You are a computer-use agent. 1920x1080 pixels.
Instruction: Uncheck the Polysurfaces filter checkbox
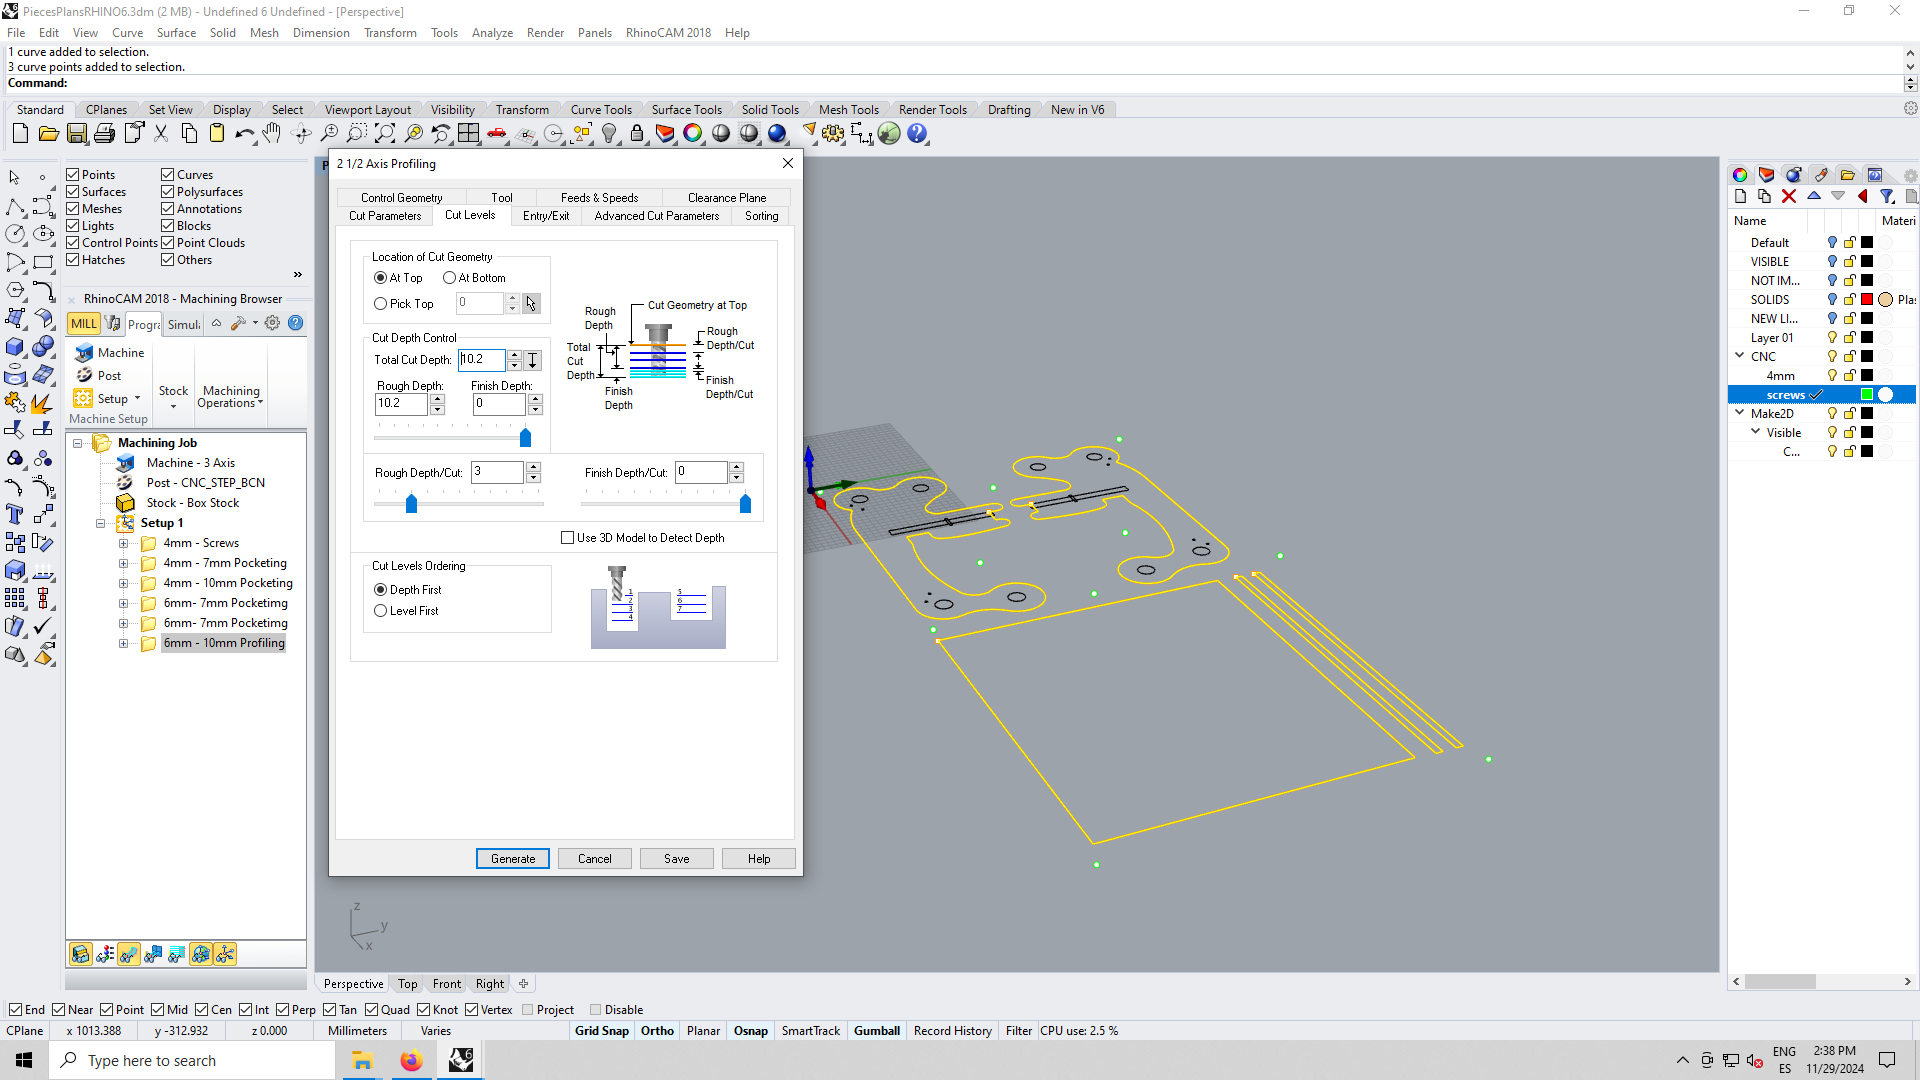click(168, 192)
